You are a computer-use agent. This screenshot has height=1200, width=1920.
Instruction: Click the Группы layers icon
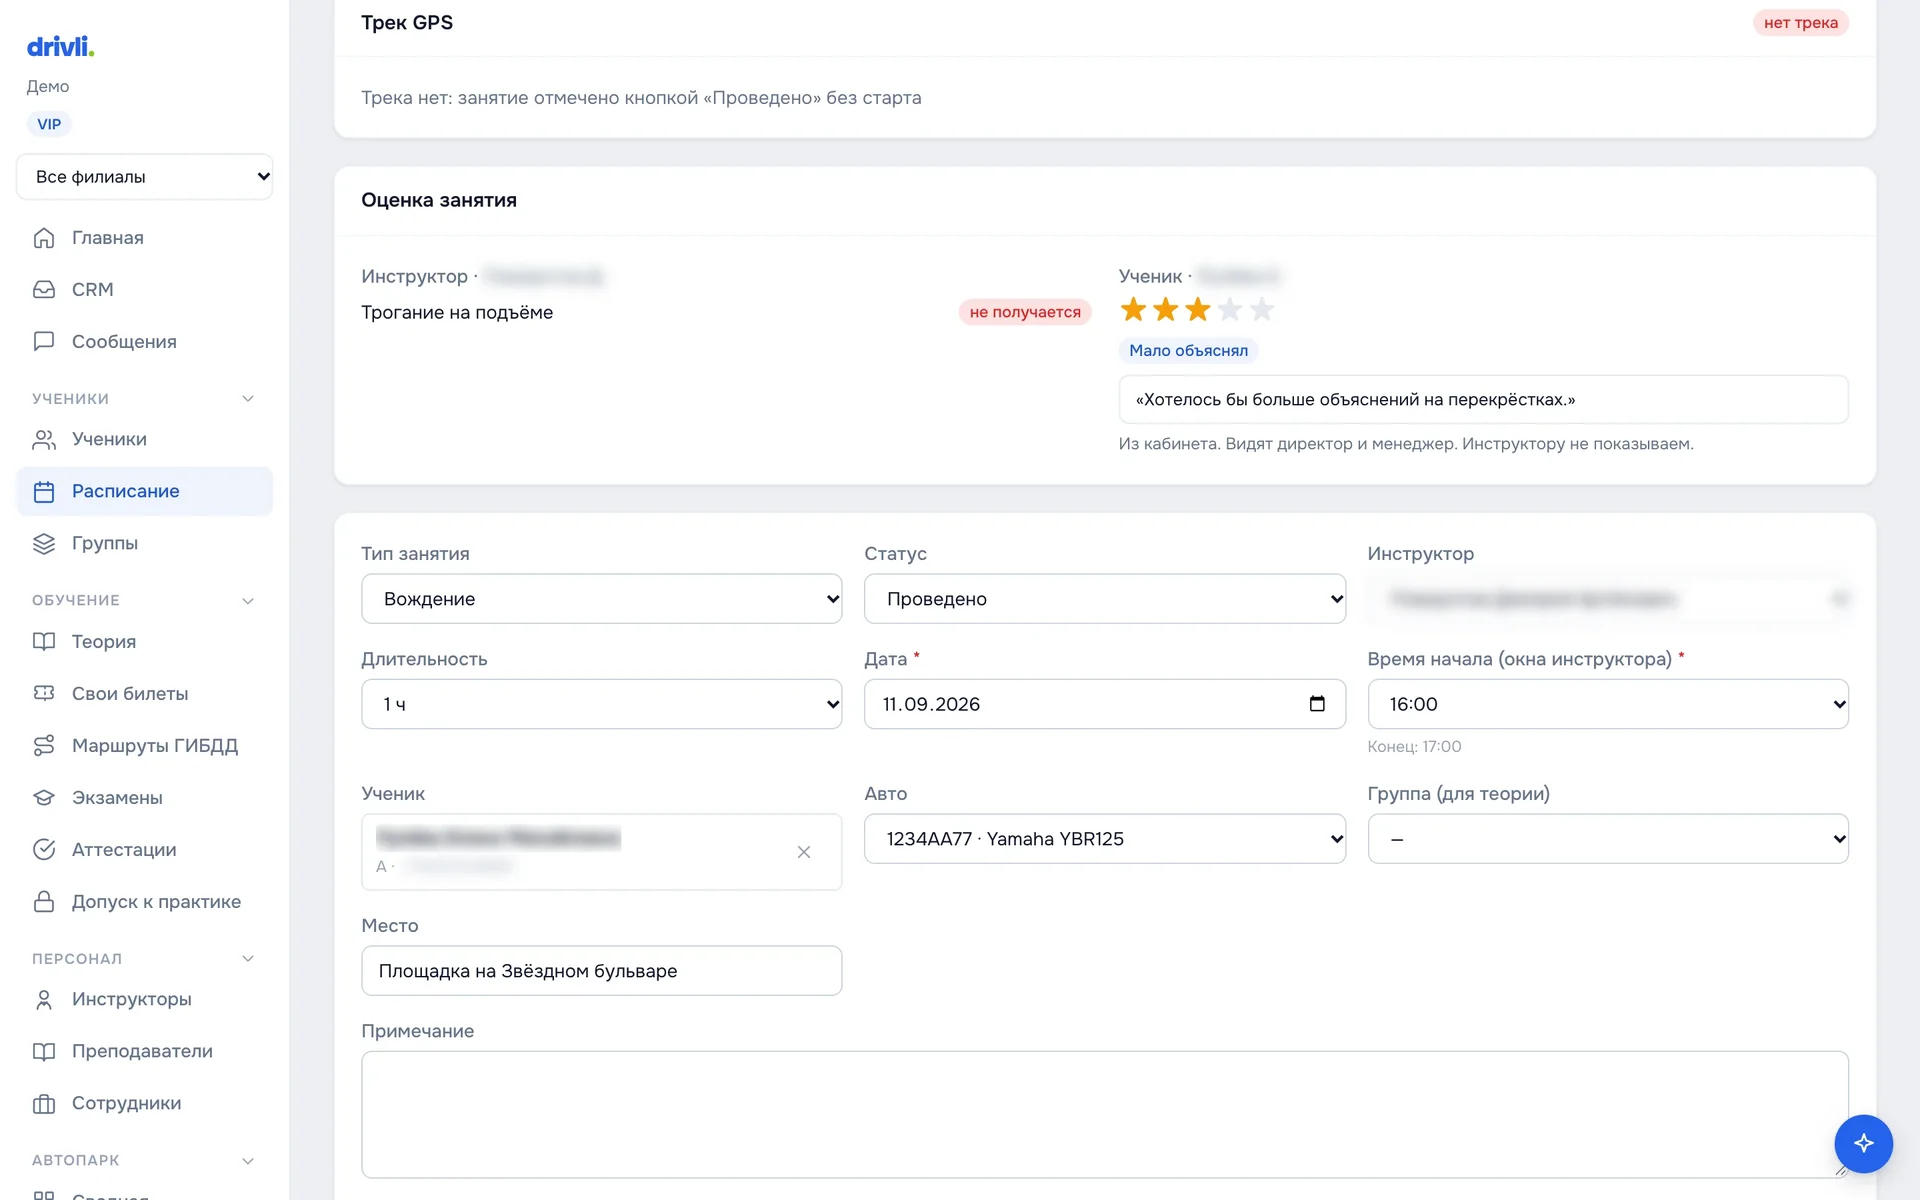(44, 544)
